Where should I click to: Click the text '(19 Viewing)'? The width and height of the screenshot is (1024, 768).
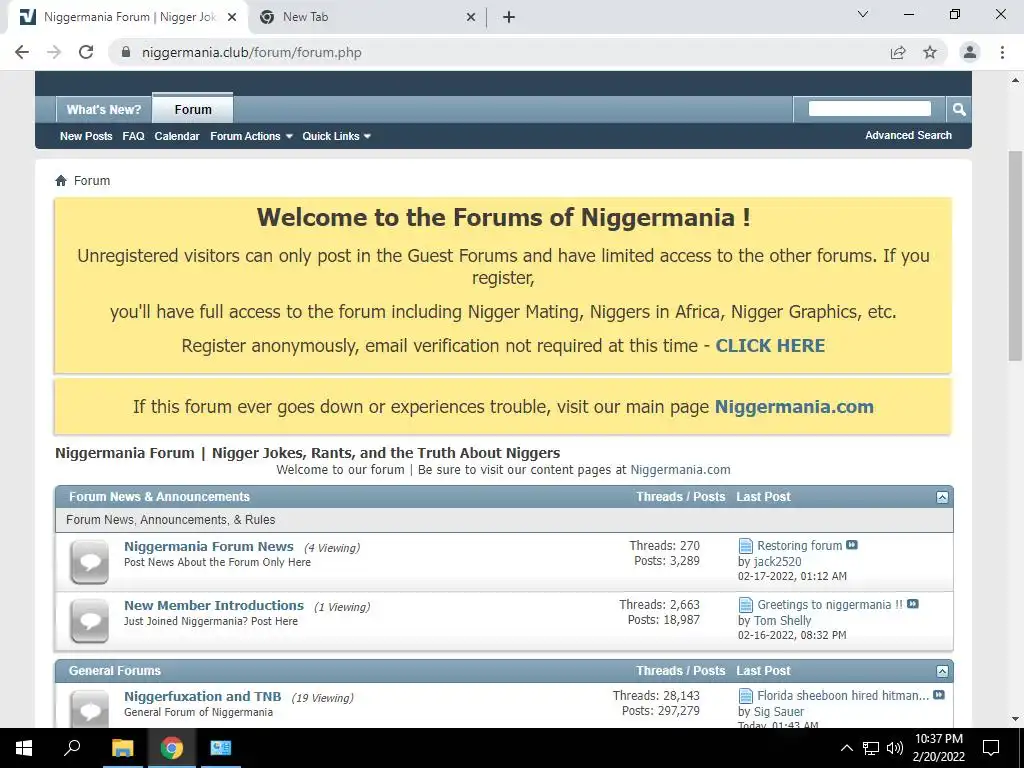point(323,698)
